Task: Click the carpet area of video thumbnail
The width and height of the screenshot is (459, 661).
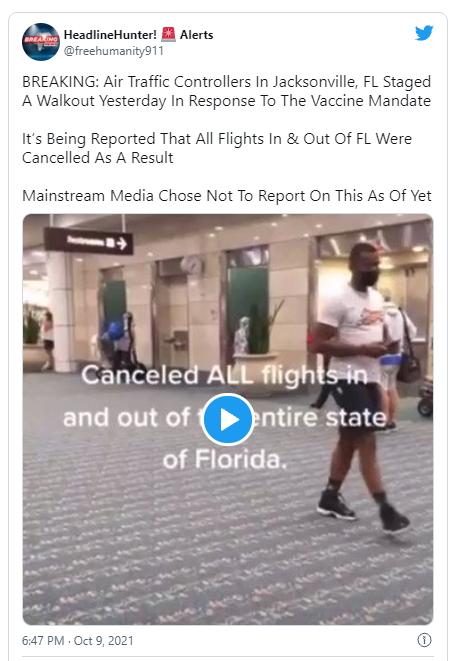Action: (169, 548)
